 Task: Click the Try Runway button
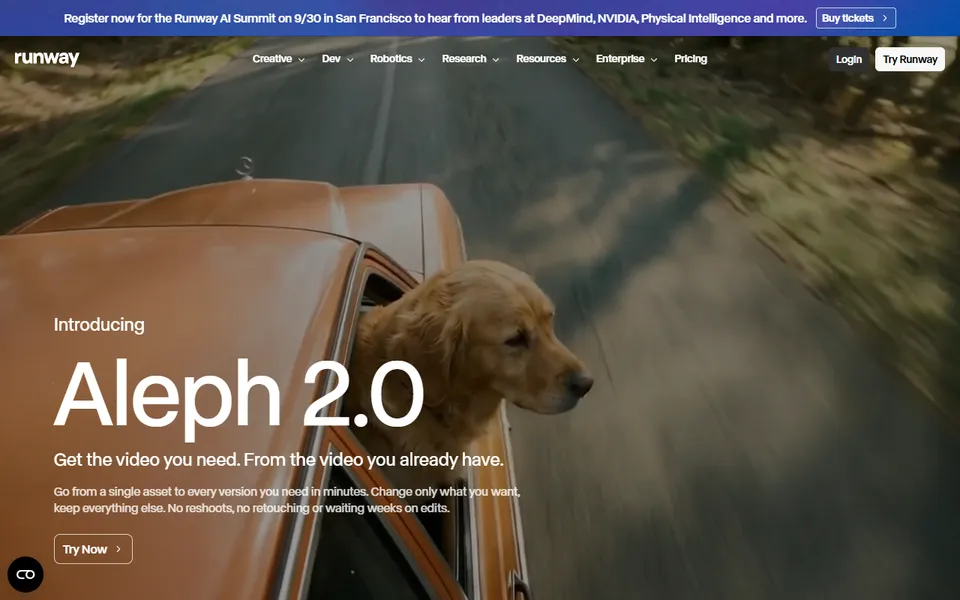pos(910,59)
